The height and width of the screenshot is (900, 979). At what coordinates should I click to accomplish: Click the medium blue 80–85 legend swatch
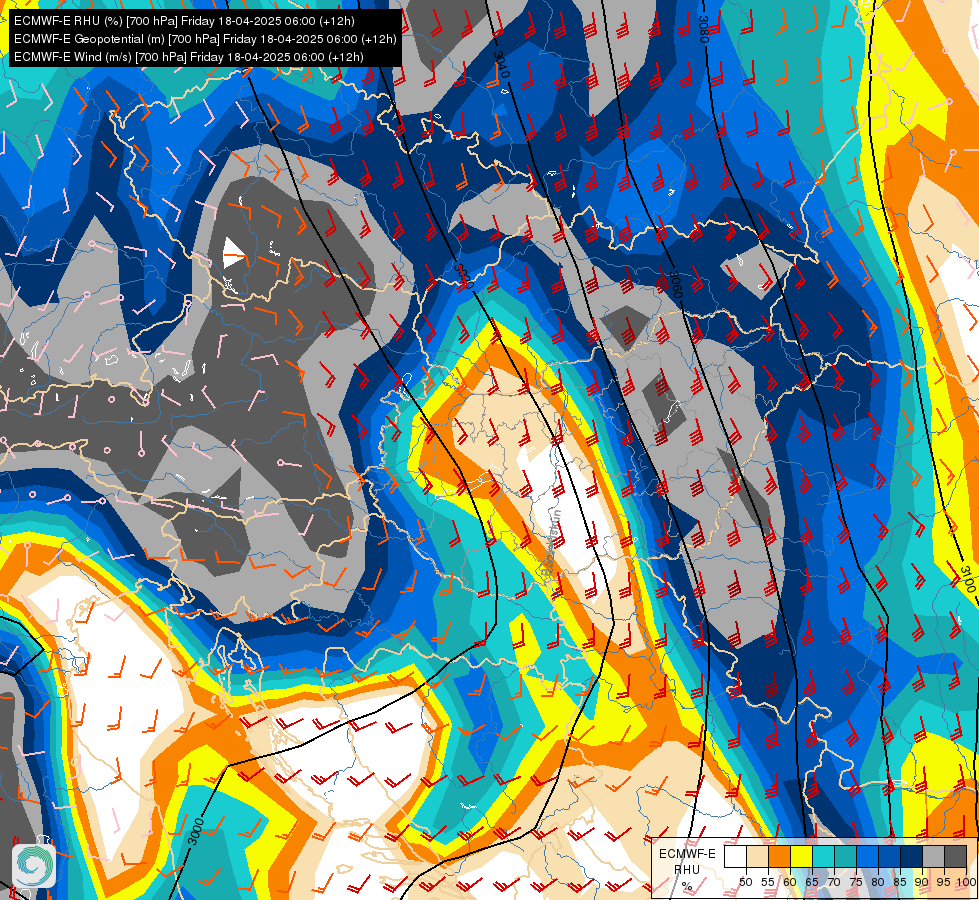tap(890, 856)
